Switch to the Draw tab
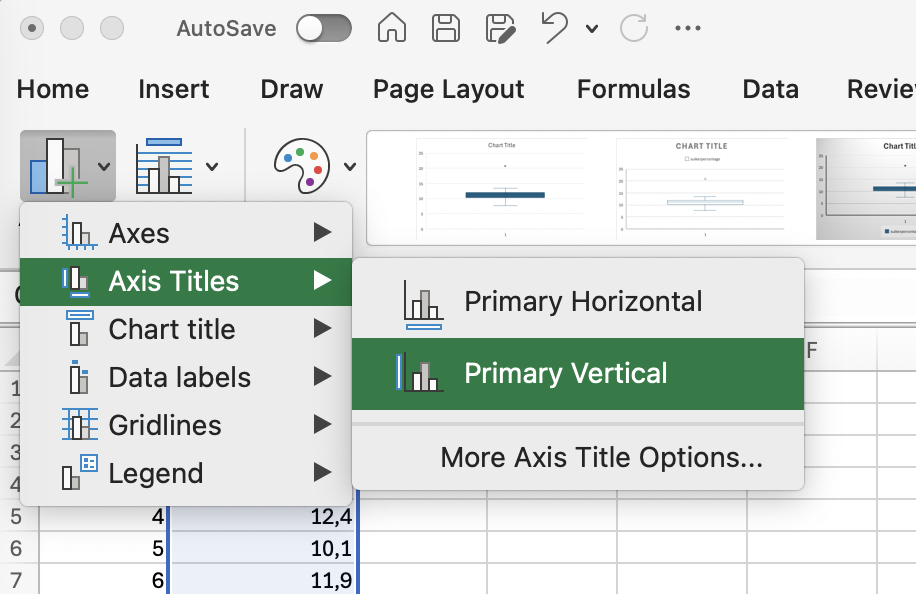This screenshot has width=916, height=594. click(x=292, y=89)
